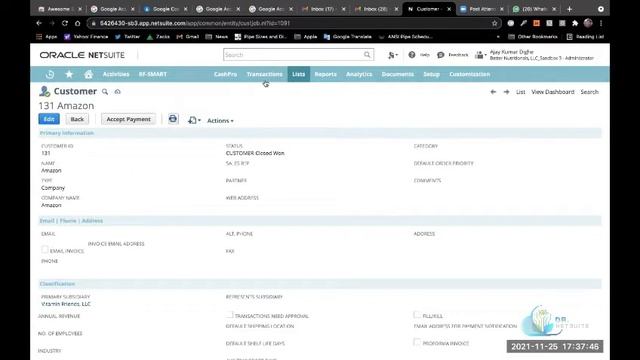Open the Documents menu
The height and width of the screenshot is (360, 640).
398,74
